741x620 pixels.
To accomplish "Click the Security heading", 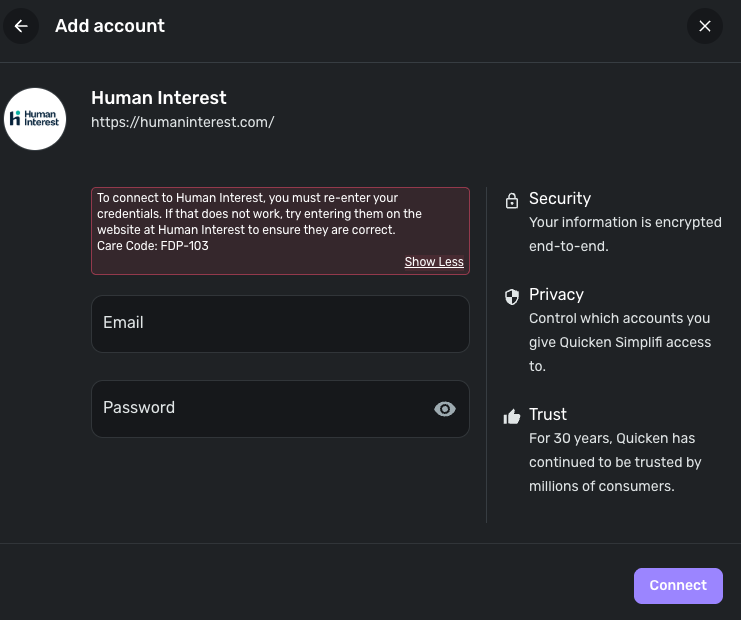I will coord(560,198).
